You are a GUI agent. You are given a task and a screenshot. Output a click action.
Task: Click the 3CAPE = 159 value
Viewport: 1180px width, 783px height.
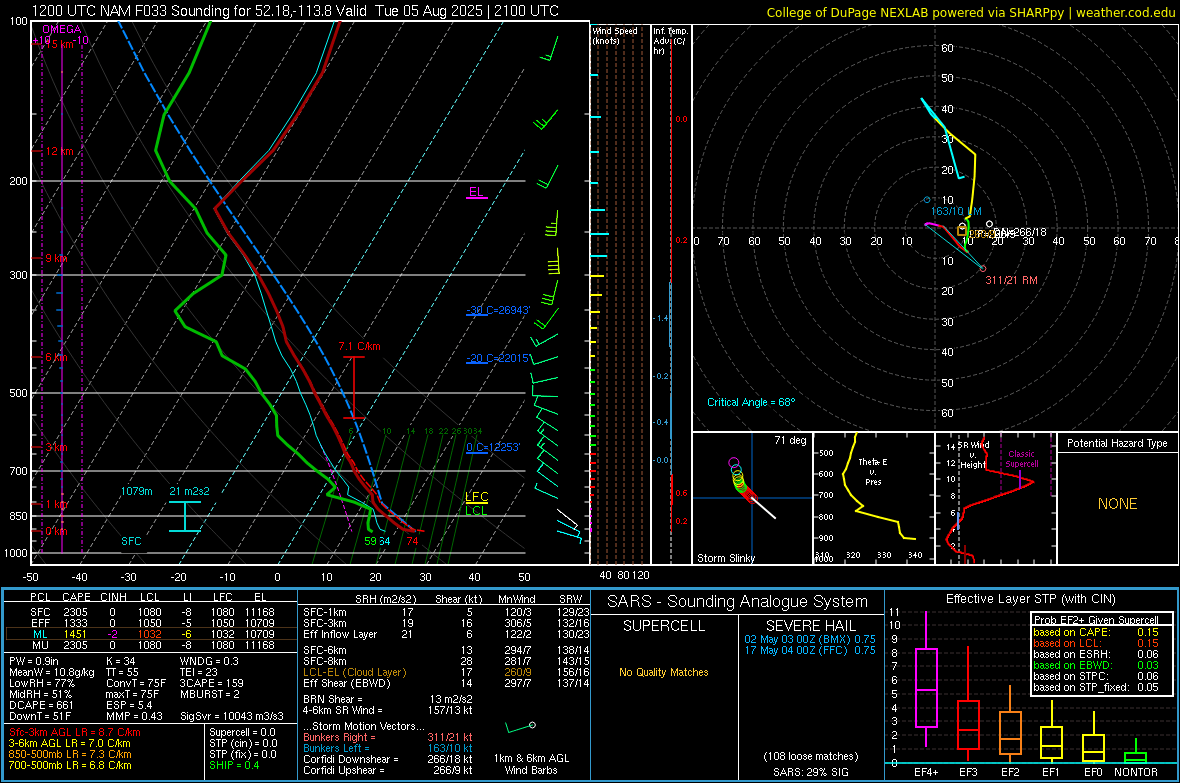pos(211,683)
